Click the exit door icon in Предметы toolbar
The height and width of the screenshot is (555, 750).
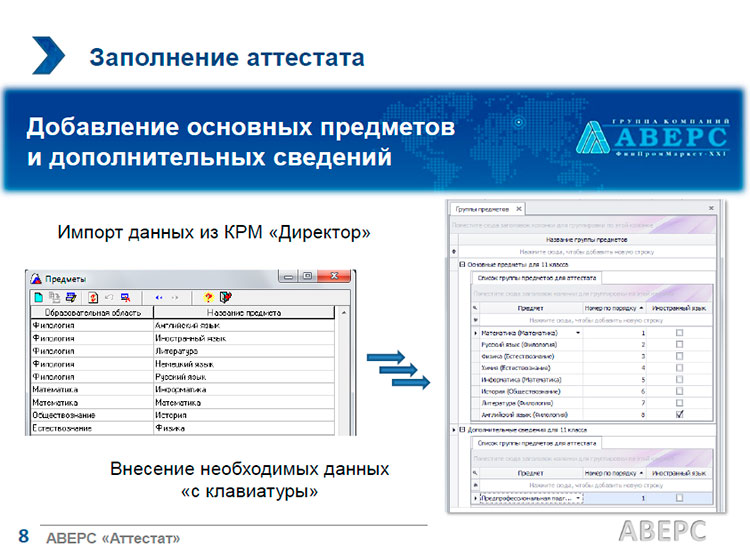[x=225, y=298]
